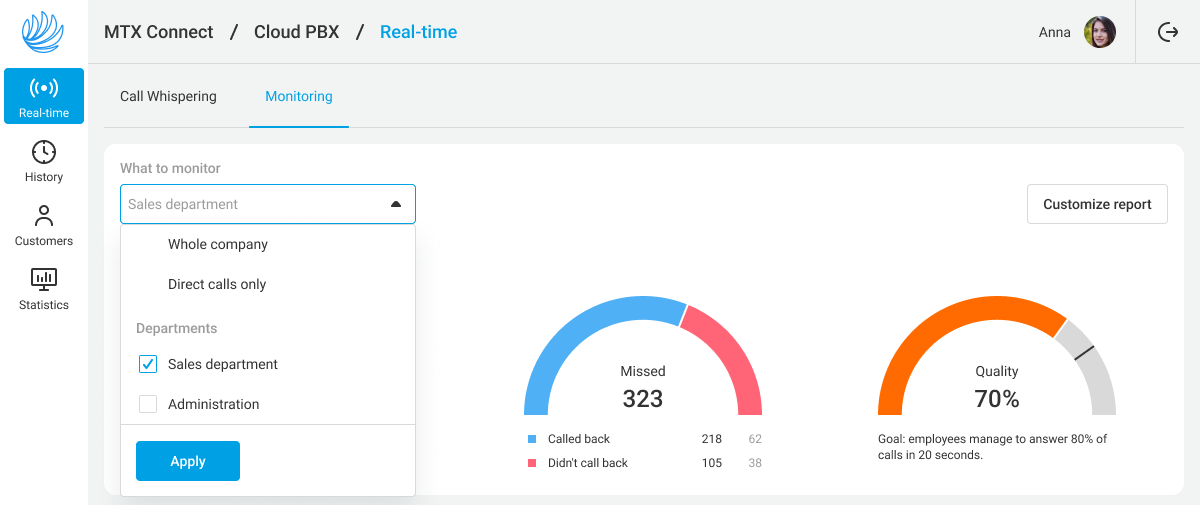Click the MTX Connect breadcrumb link
The height and width of the screenshot is (505, 1200).
(159, 32)
